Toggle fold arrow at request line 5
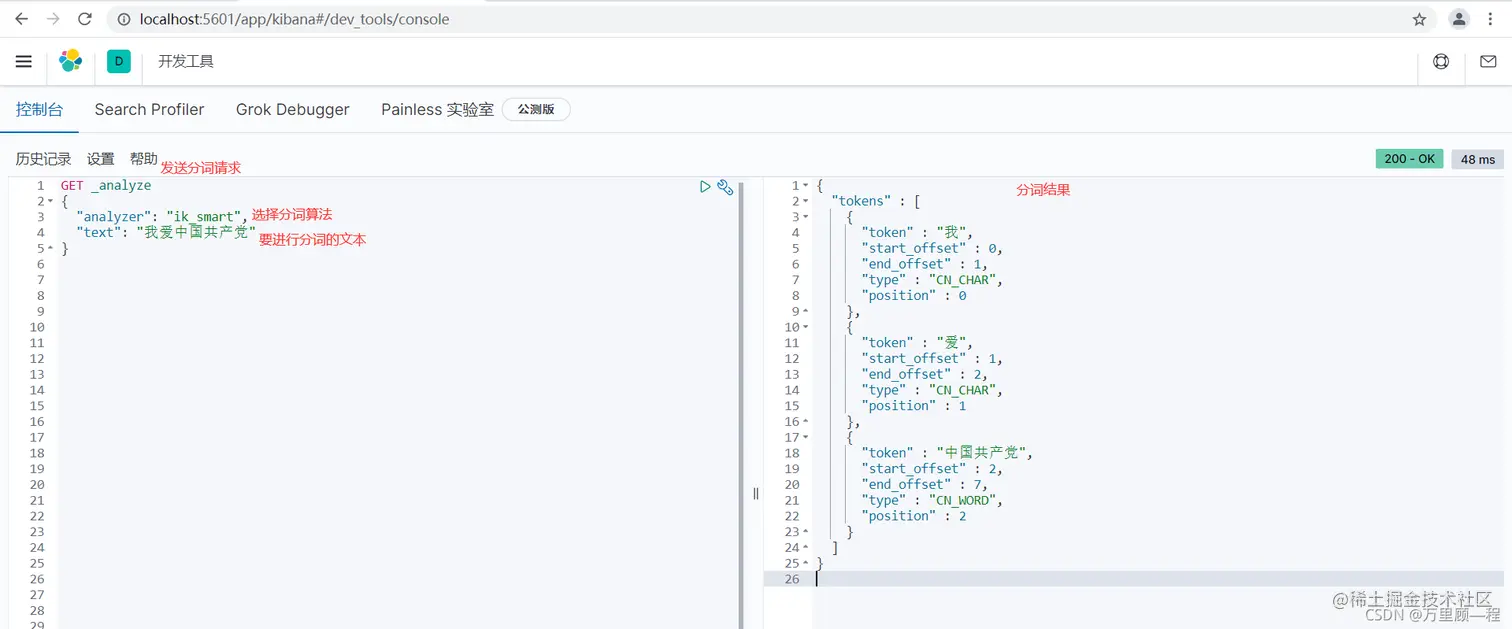1512x629 pixels. click(51, 248)
